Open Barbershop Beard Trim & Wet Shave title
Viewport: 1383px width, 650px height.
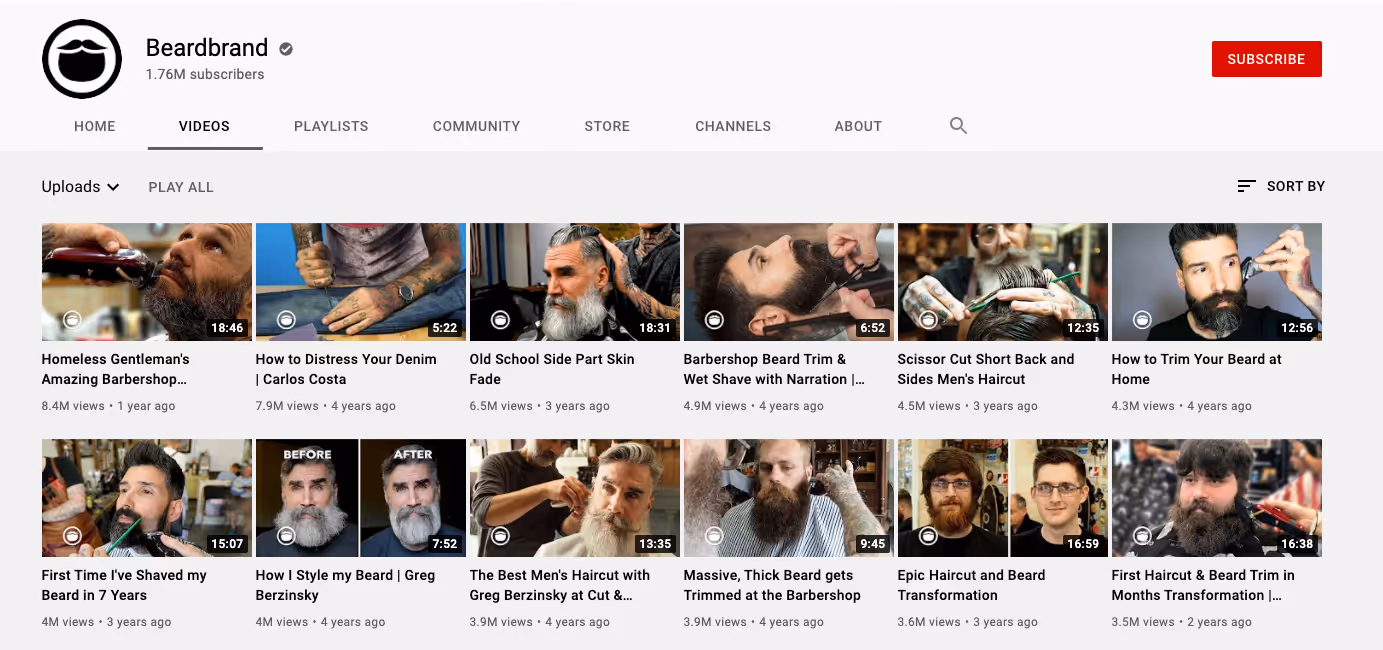[774, 369]
